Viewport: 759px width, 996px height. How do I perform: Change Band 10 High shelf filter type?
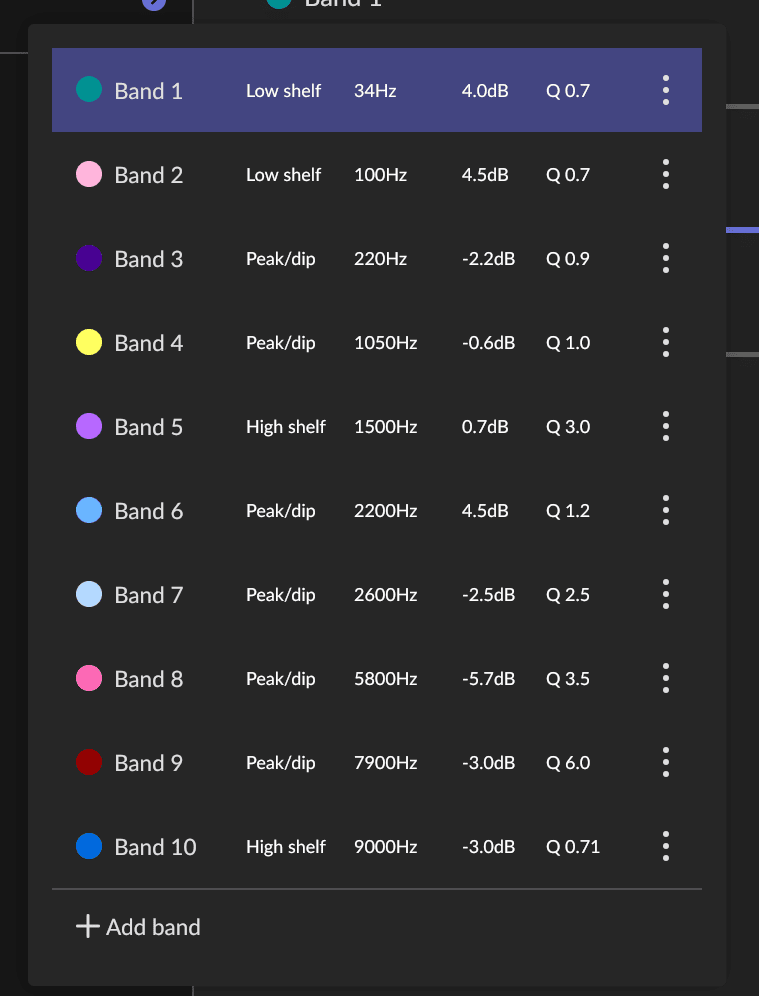[285, 847]
